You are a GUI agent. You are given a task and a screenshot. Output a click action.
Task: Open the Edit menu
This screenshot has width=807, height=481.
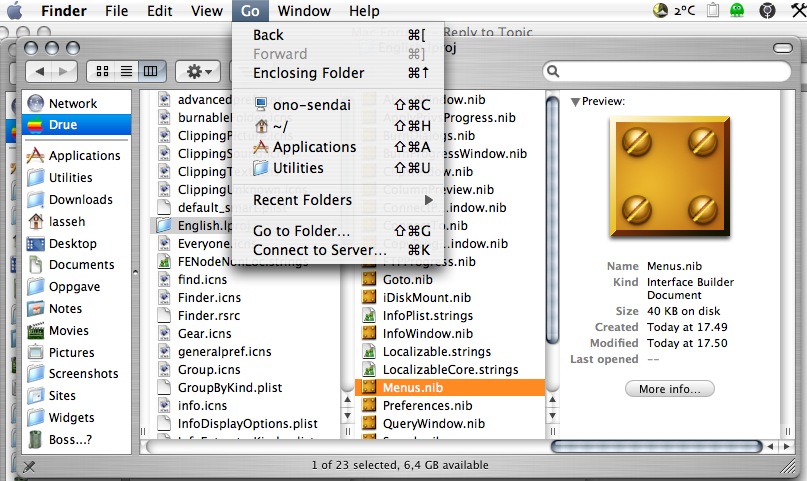(160, 11)
